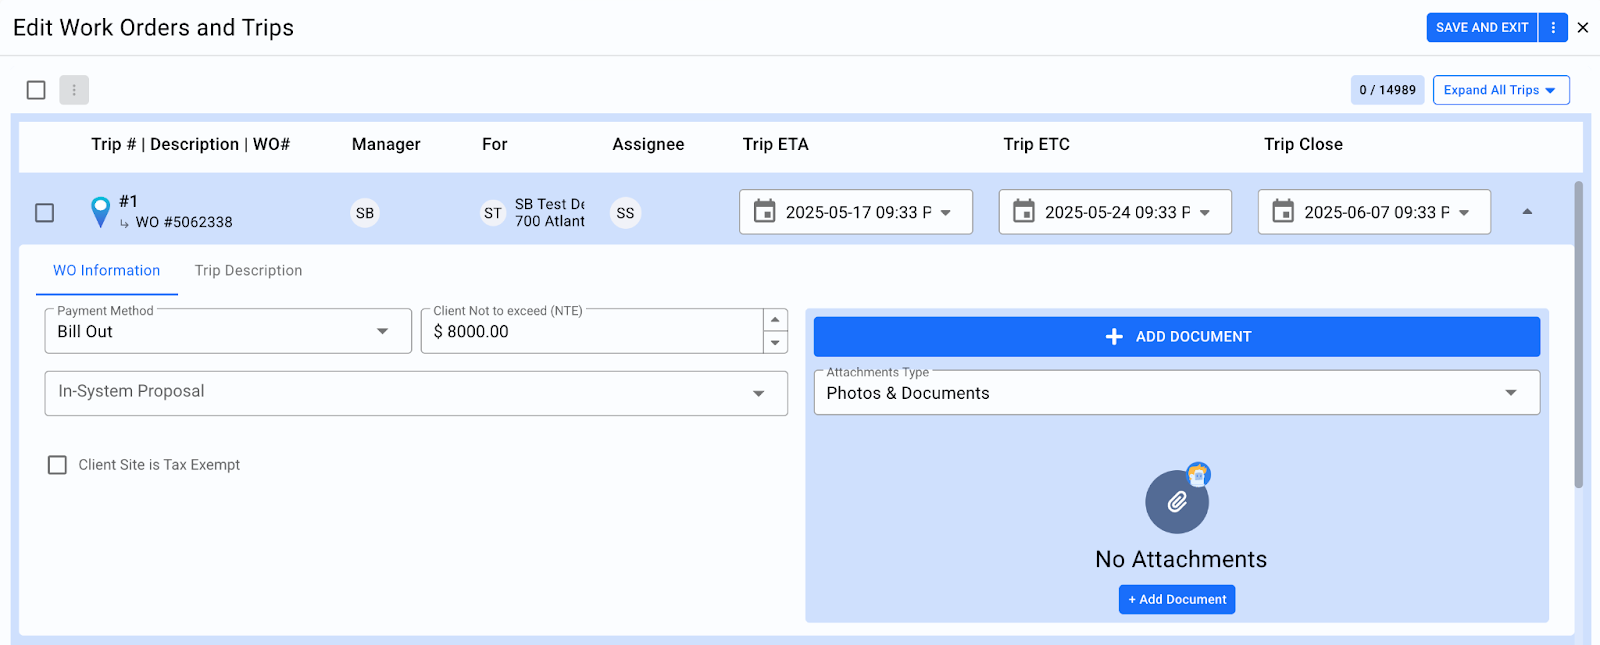Image resolution: width=1600 pixels, height=645 pixels.
Task: Open the Payment Method dropdown
Action: [x=228, y=331]
